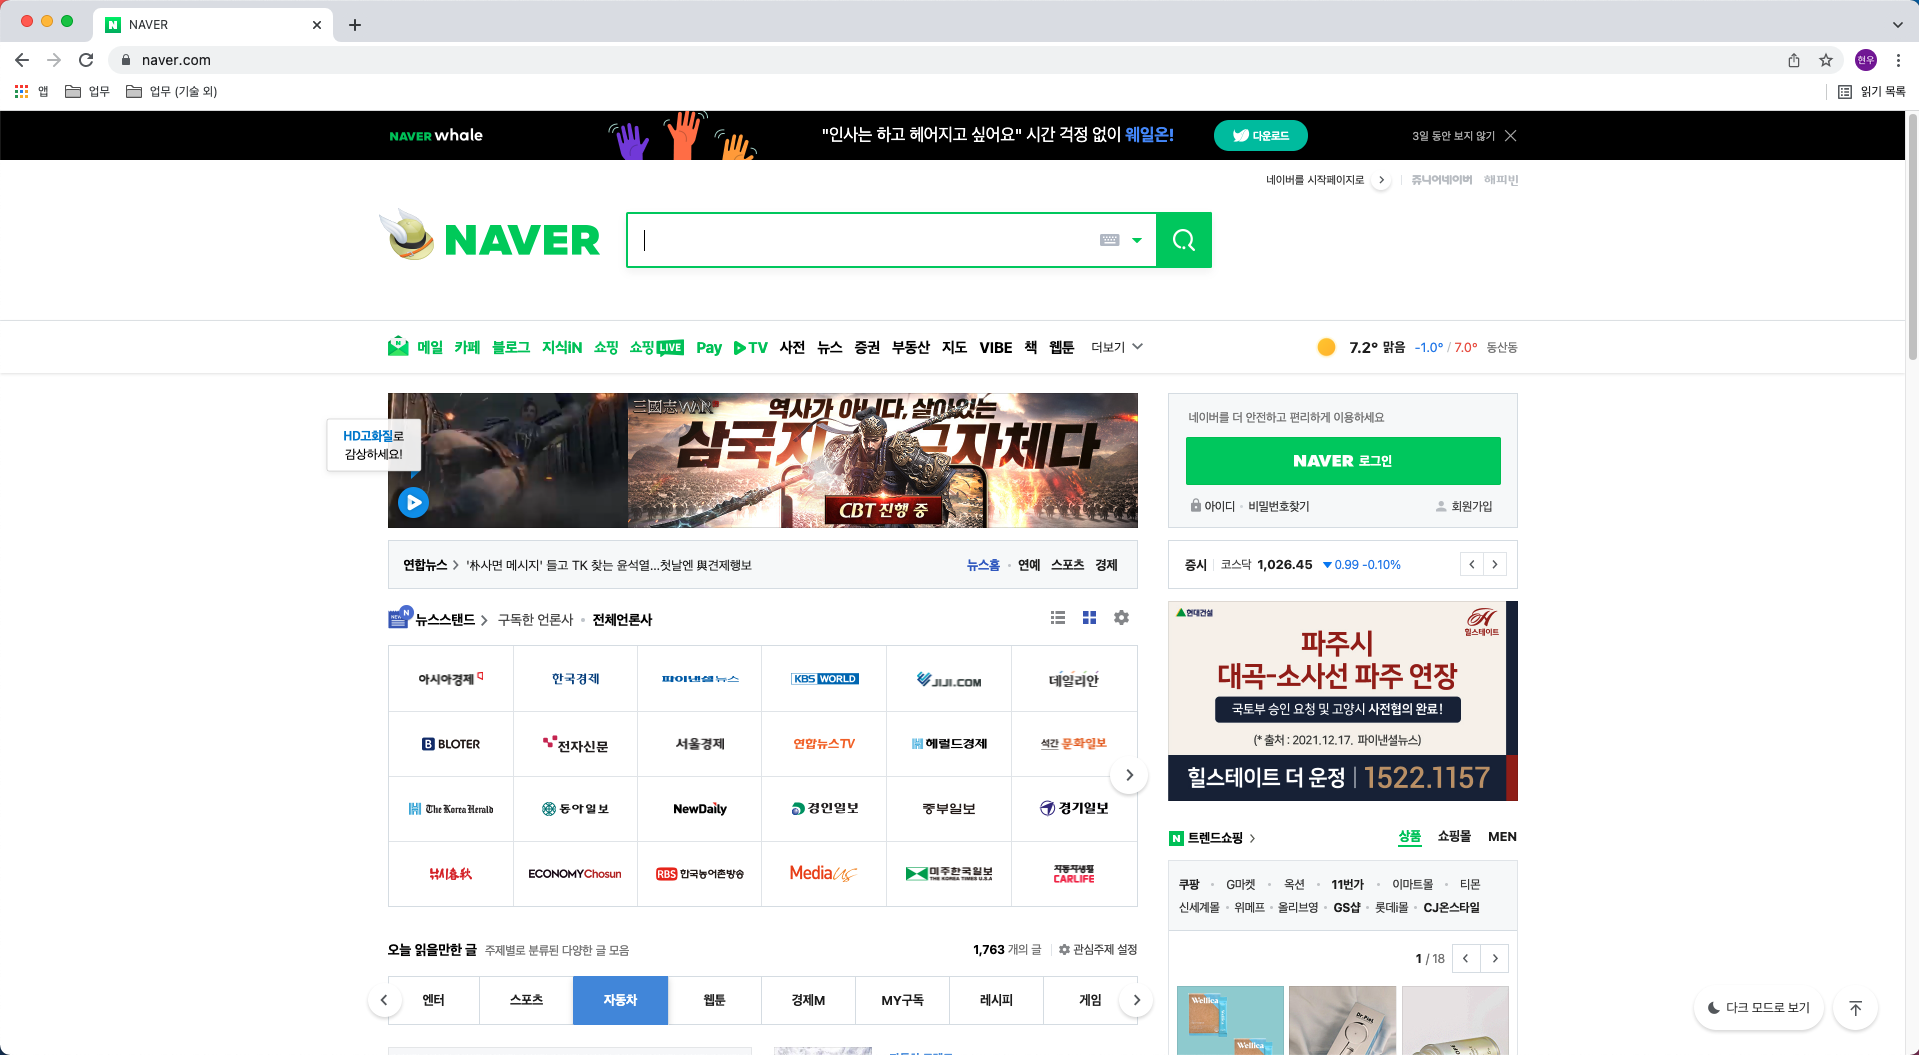The width and height of the screenshot is (1919, 1055).
Task: Open the Naver TV link
Action: [750, 347]
